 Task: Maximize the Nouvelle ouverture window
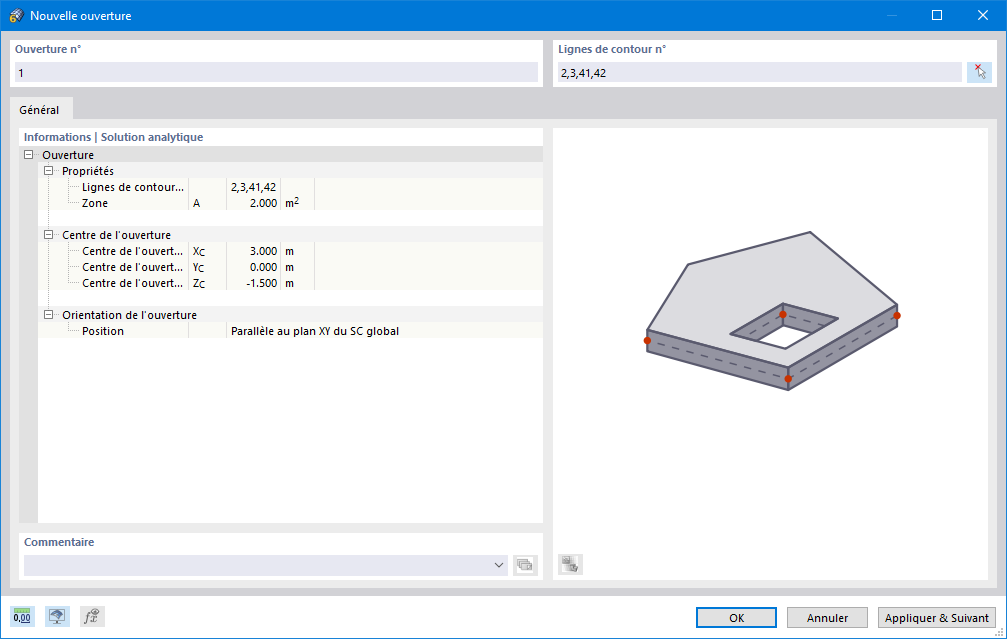937,15
